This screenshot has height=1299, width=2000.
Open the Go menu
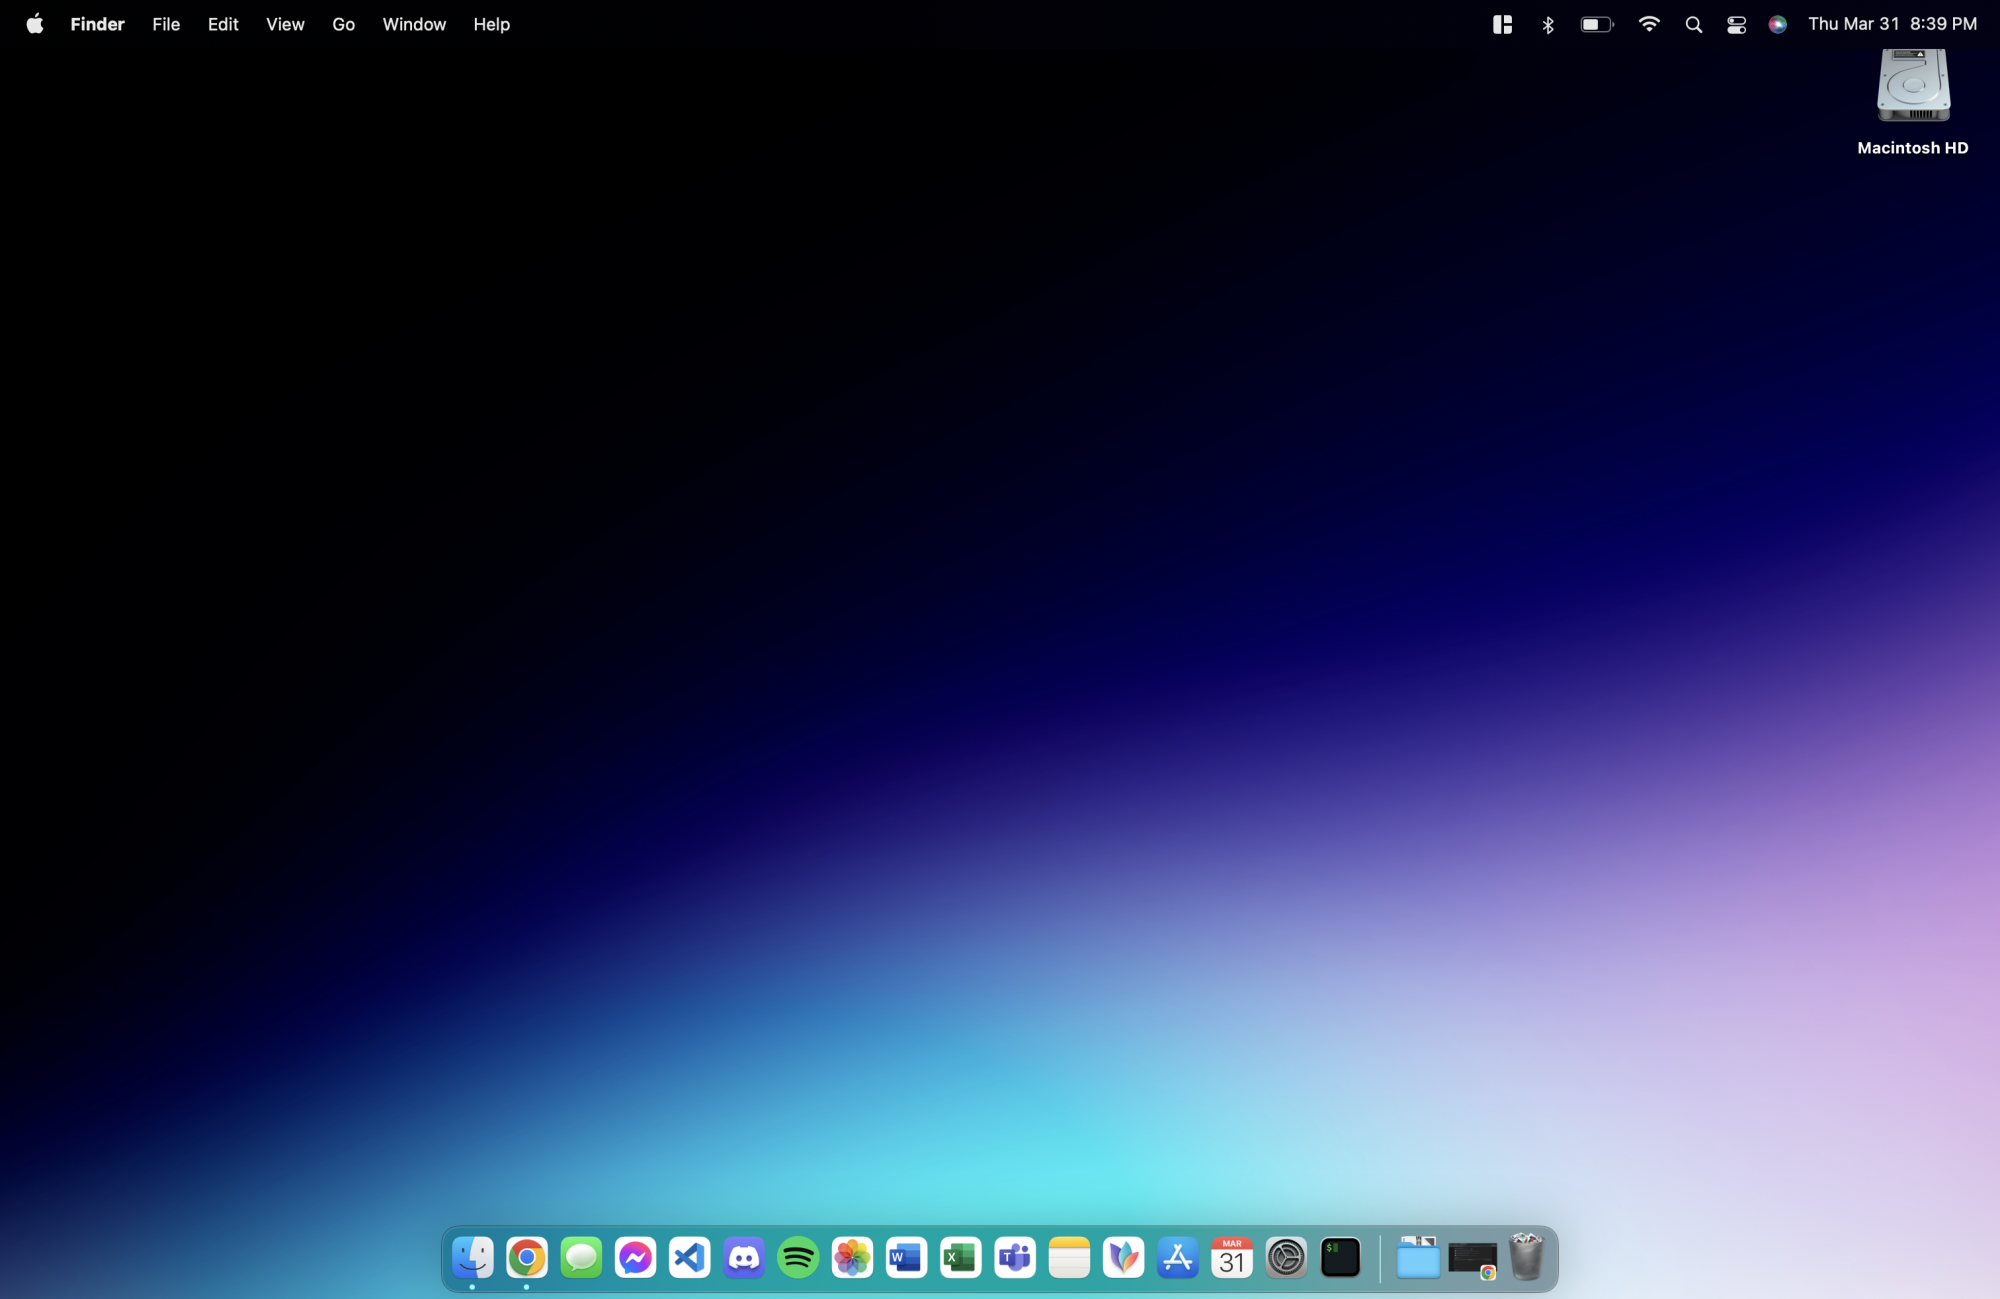343,24
